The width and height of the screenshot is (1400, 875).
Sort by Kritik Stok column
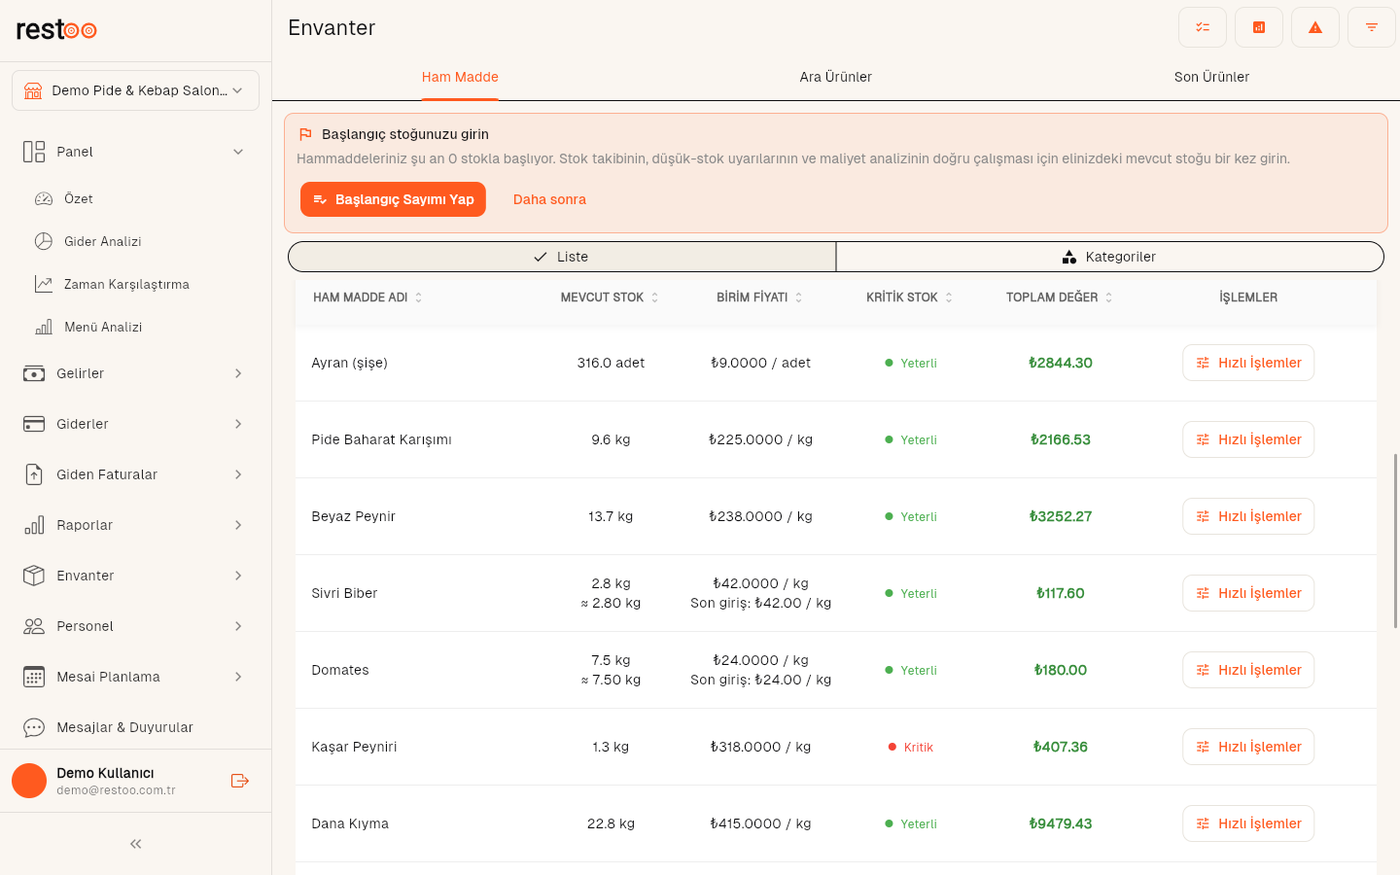point(909,298)
